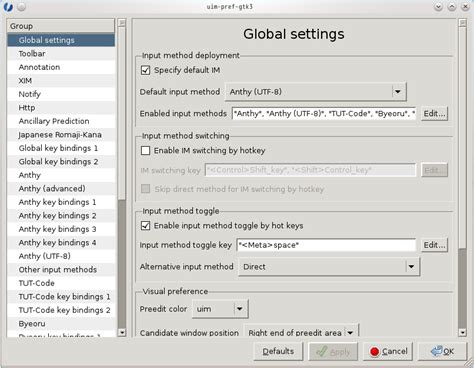Open Default input method dropdown
474x368 pixels.
click(316, 92)
